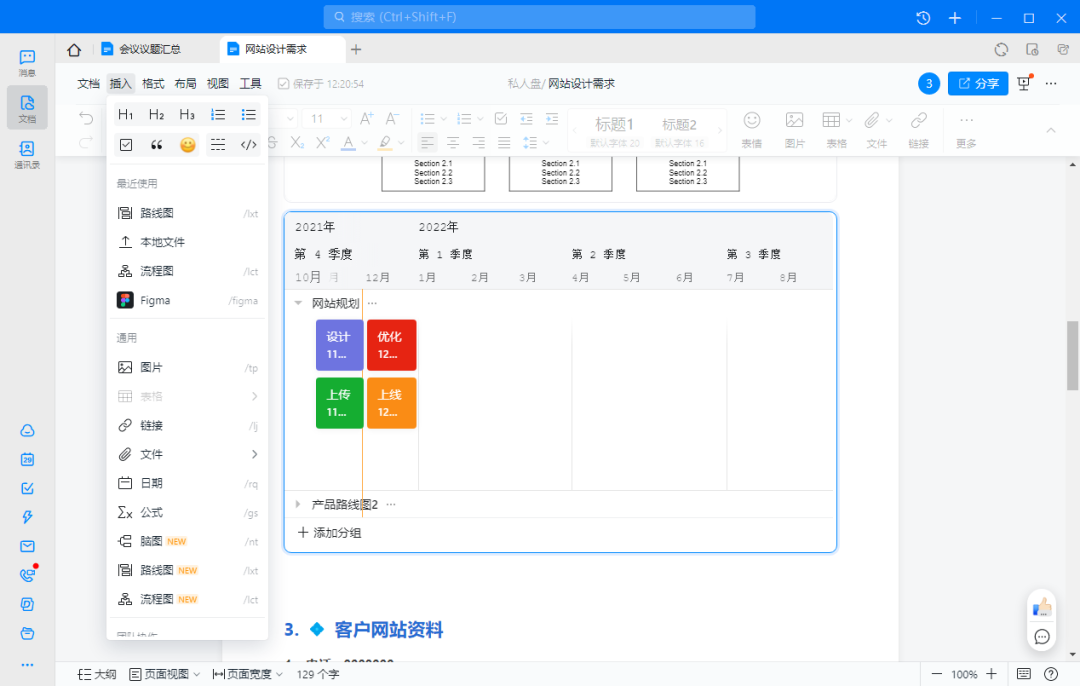Click 添加分组 to add a group

coord(329,533)
